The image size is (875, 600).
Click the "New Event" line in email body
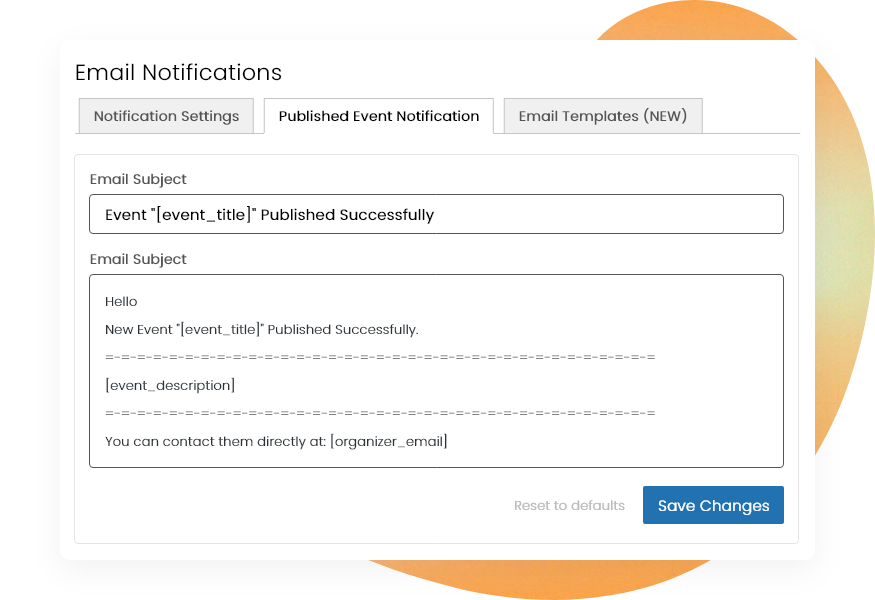[262, 329]
